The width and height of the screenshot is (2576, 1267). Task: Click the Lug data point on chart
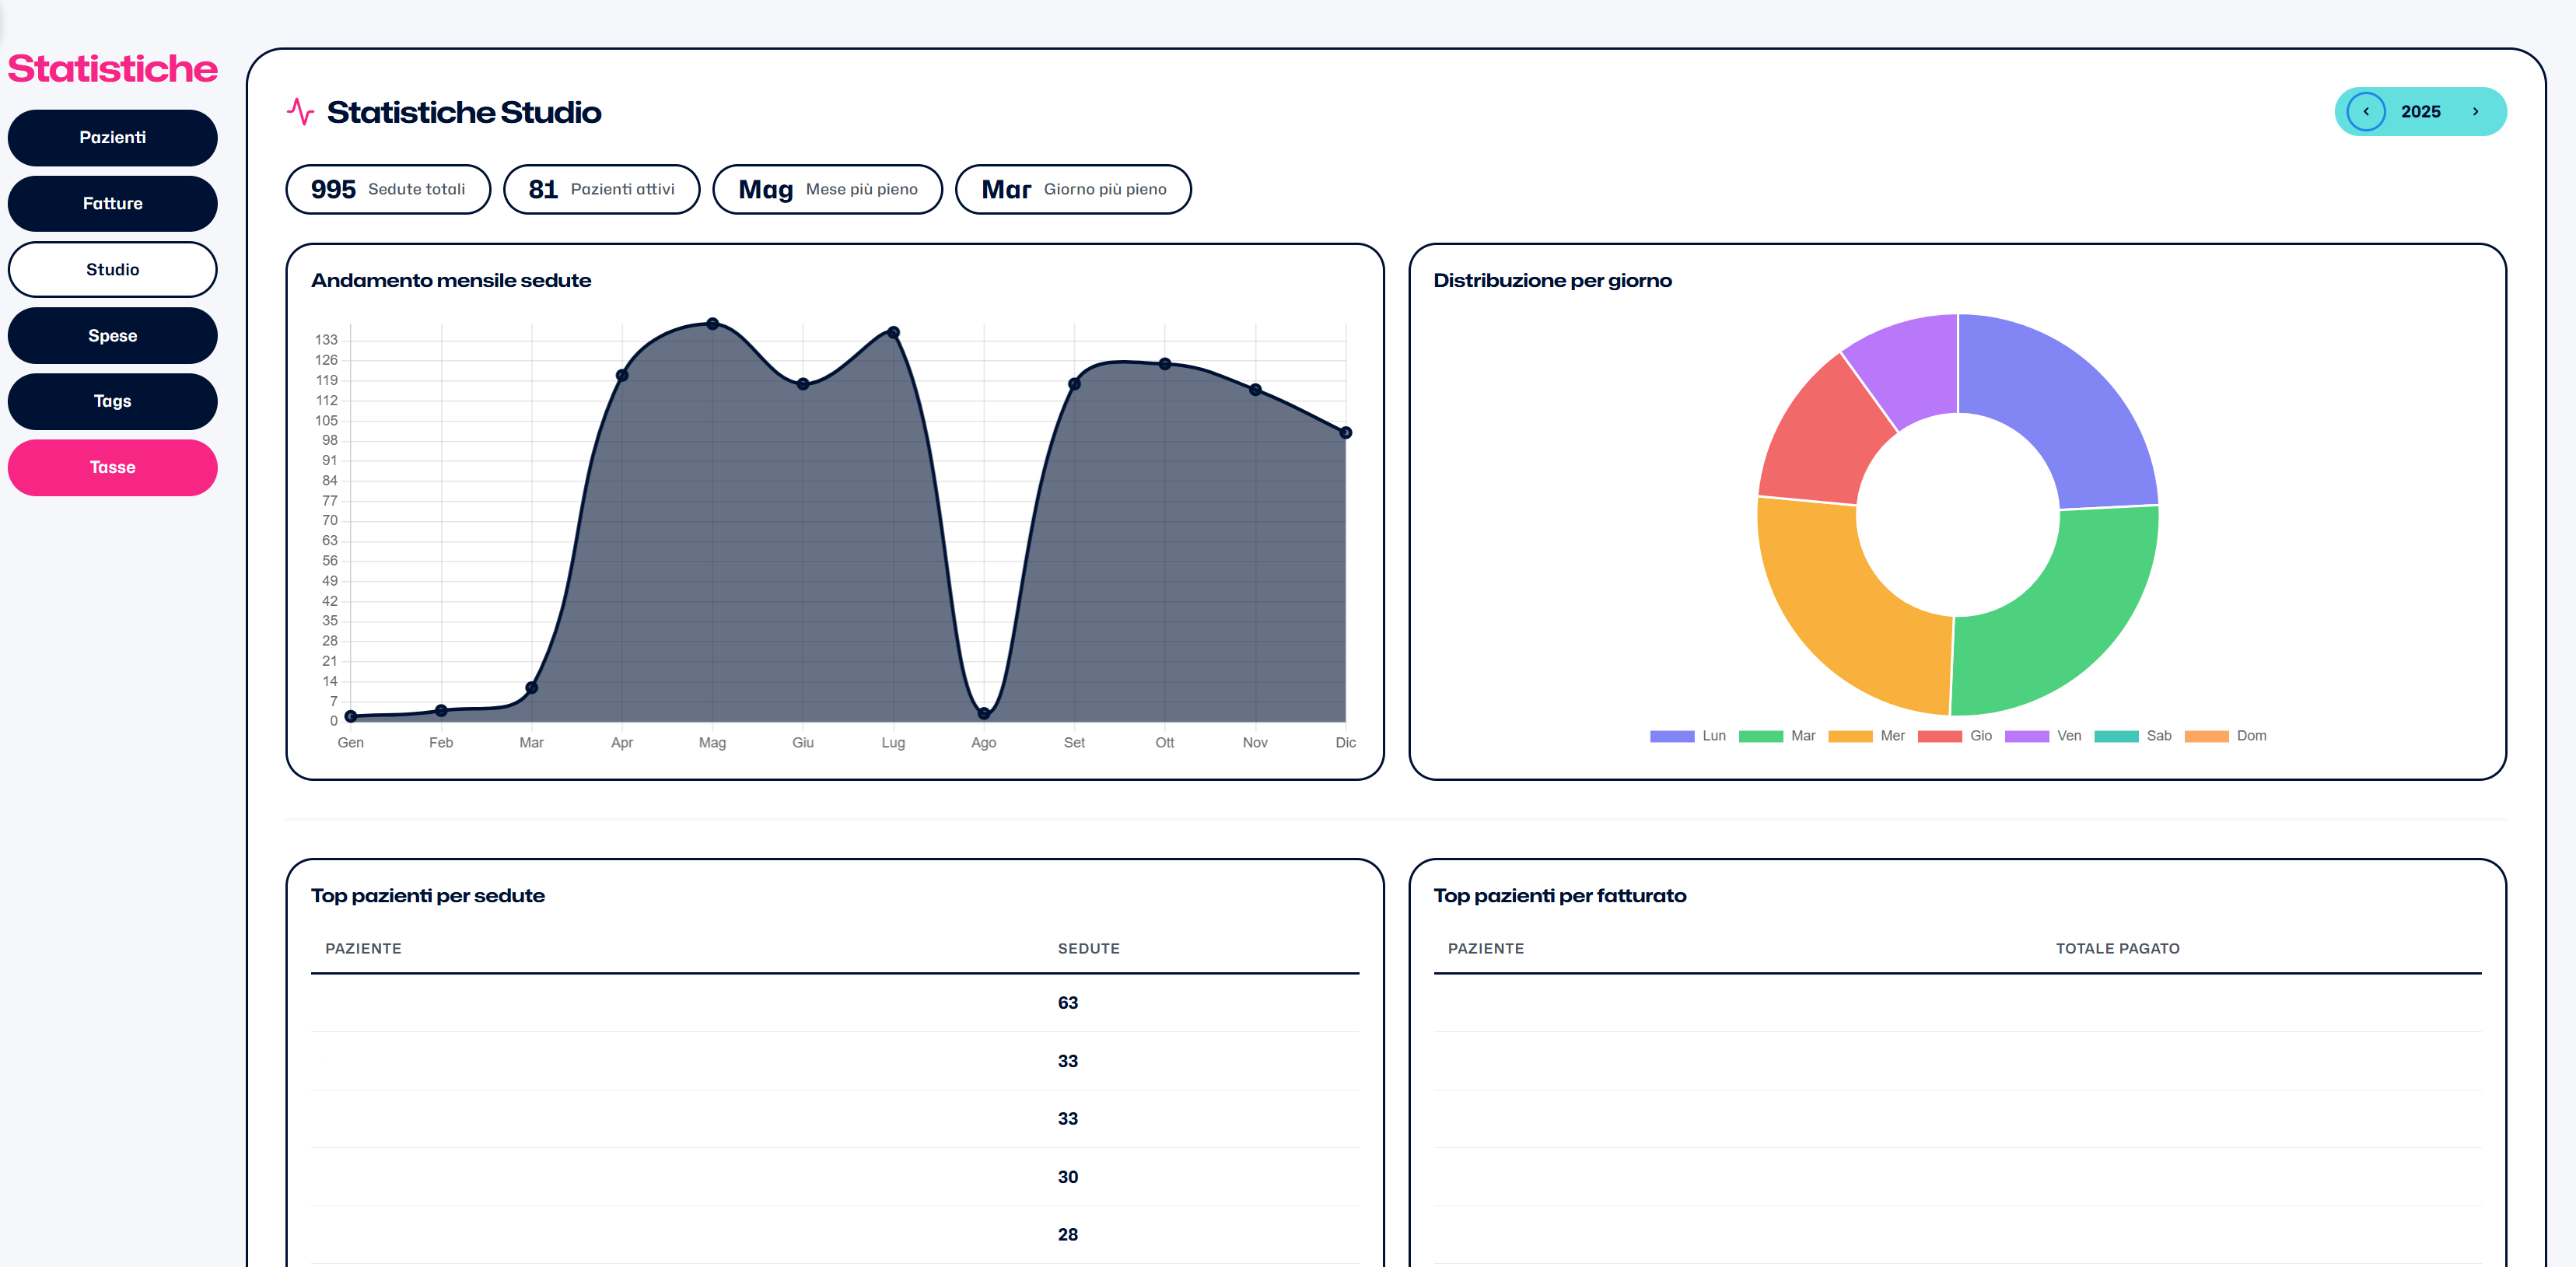[893, 332]
